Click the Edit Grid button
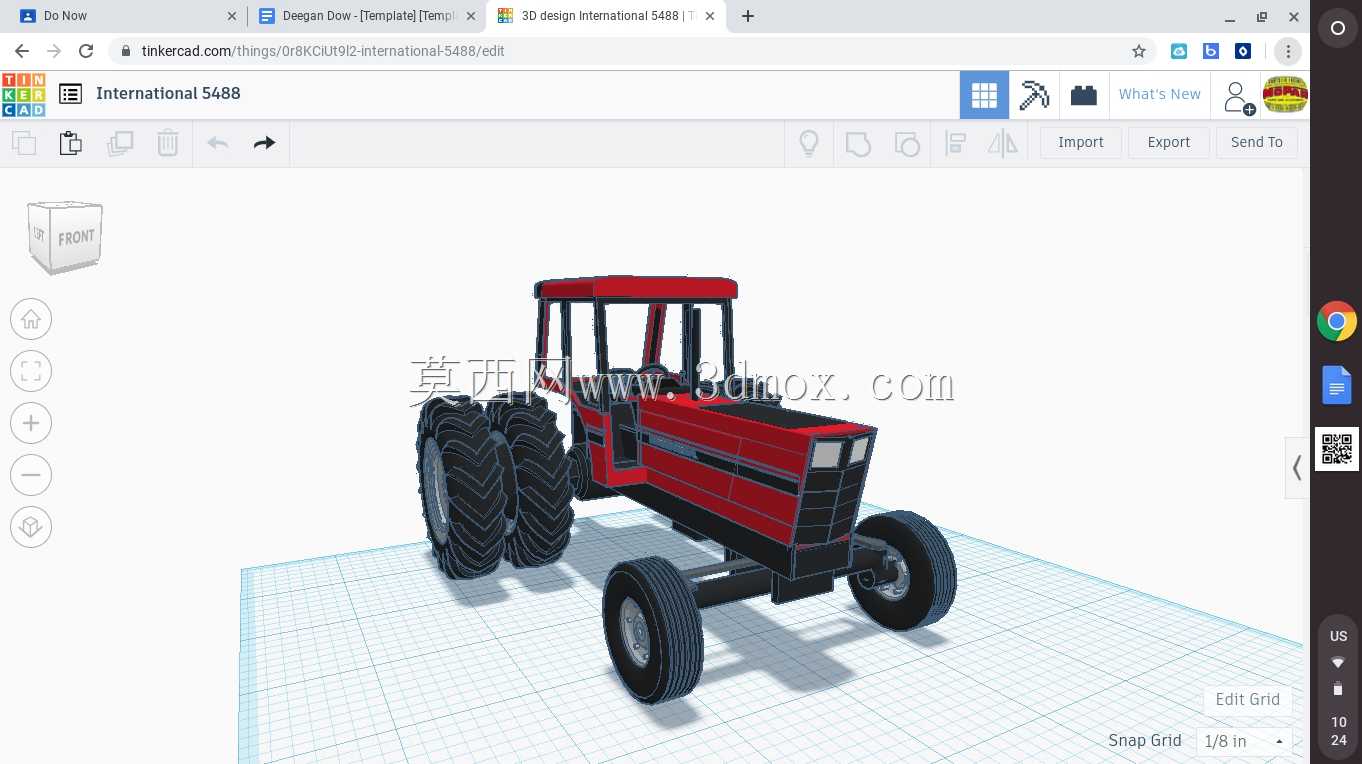1362x764 pixels. coord(1248,700)
